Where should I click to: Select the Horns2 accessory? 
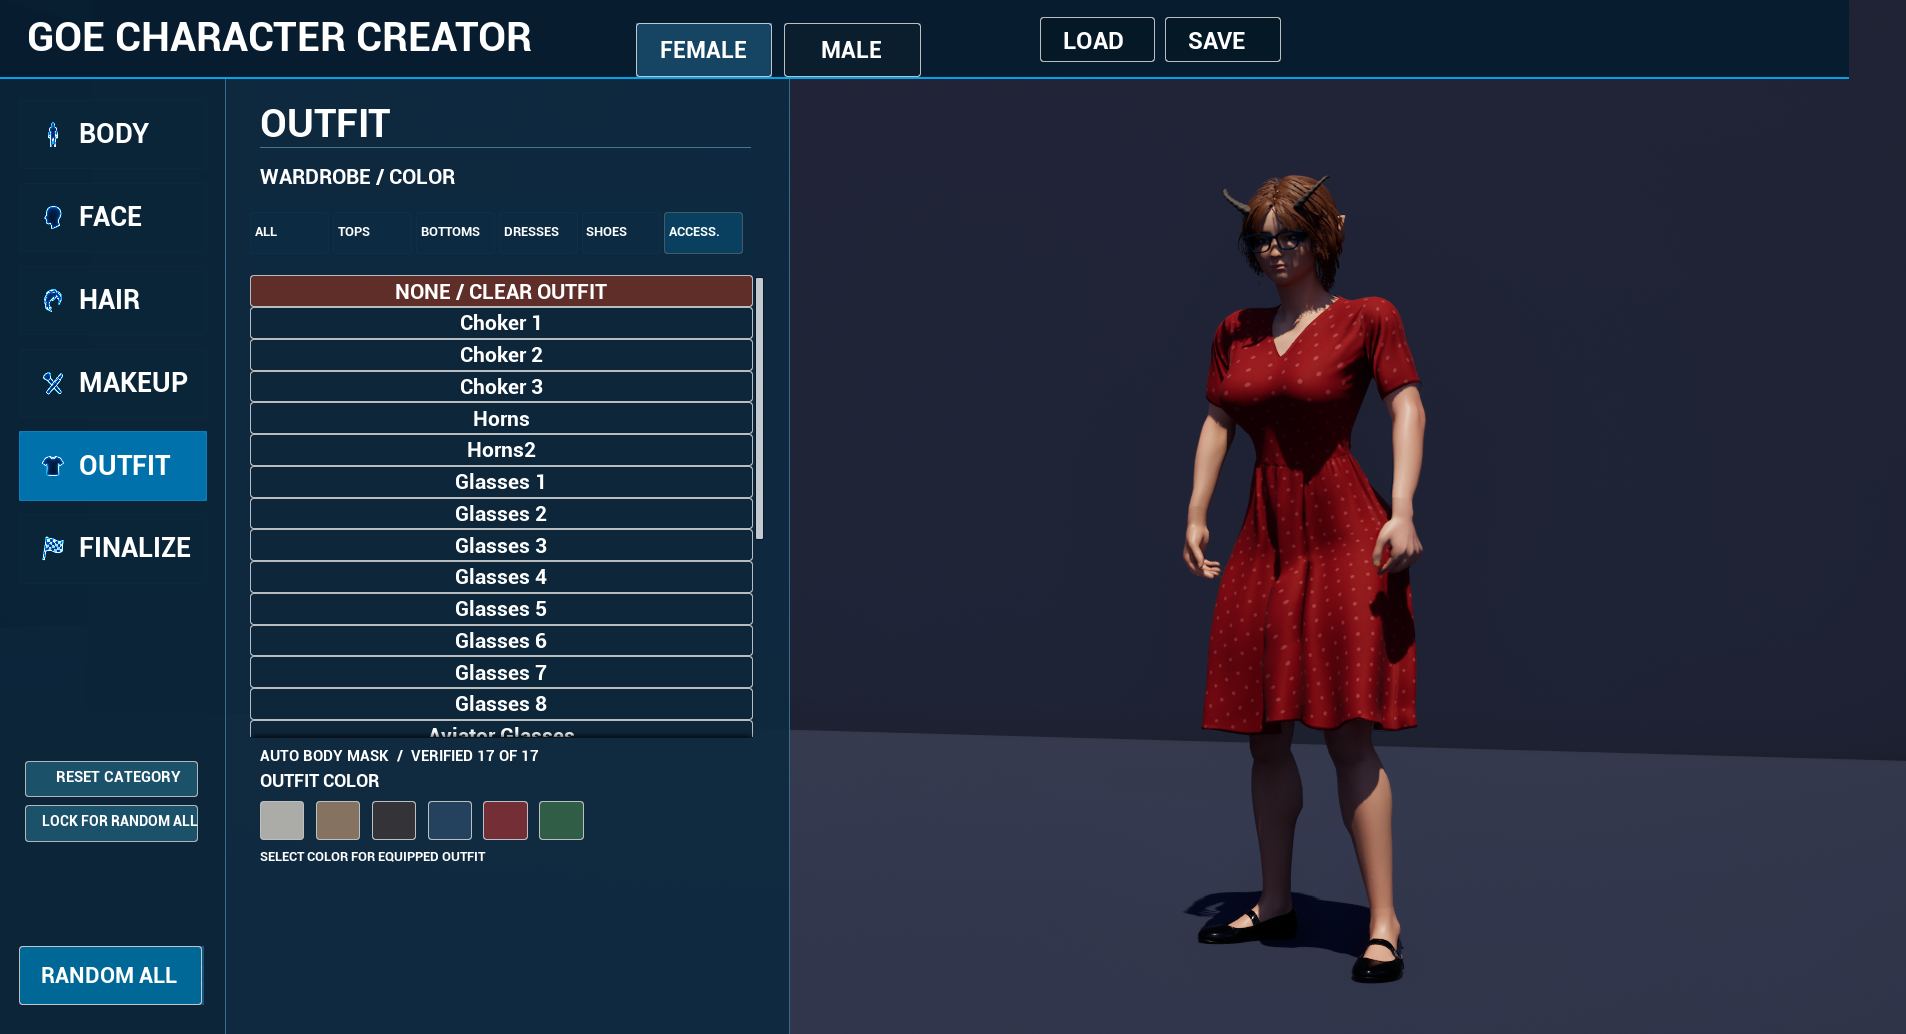(x=501, y=450)
